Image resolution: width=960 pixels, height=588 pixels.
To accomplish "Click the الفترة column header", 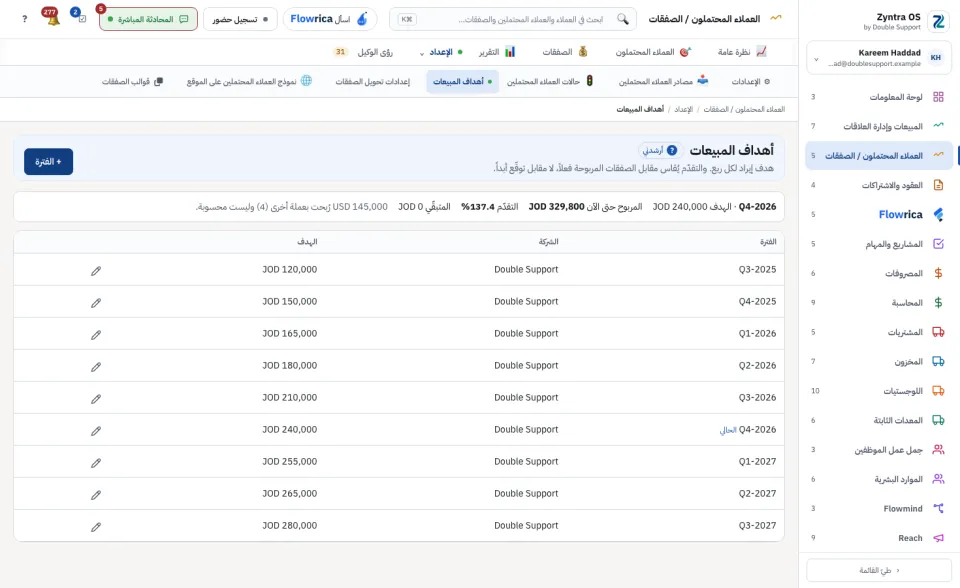I will (x=768, y=242).
